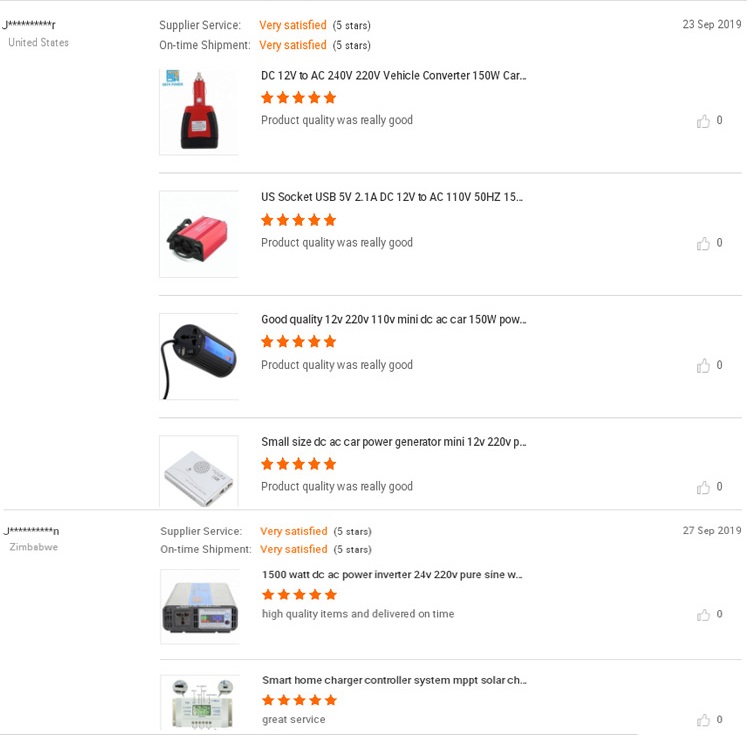Like the Good quality 12v 220v review

[x=704, y=366]
